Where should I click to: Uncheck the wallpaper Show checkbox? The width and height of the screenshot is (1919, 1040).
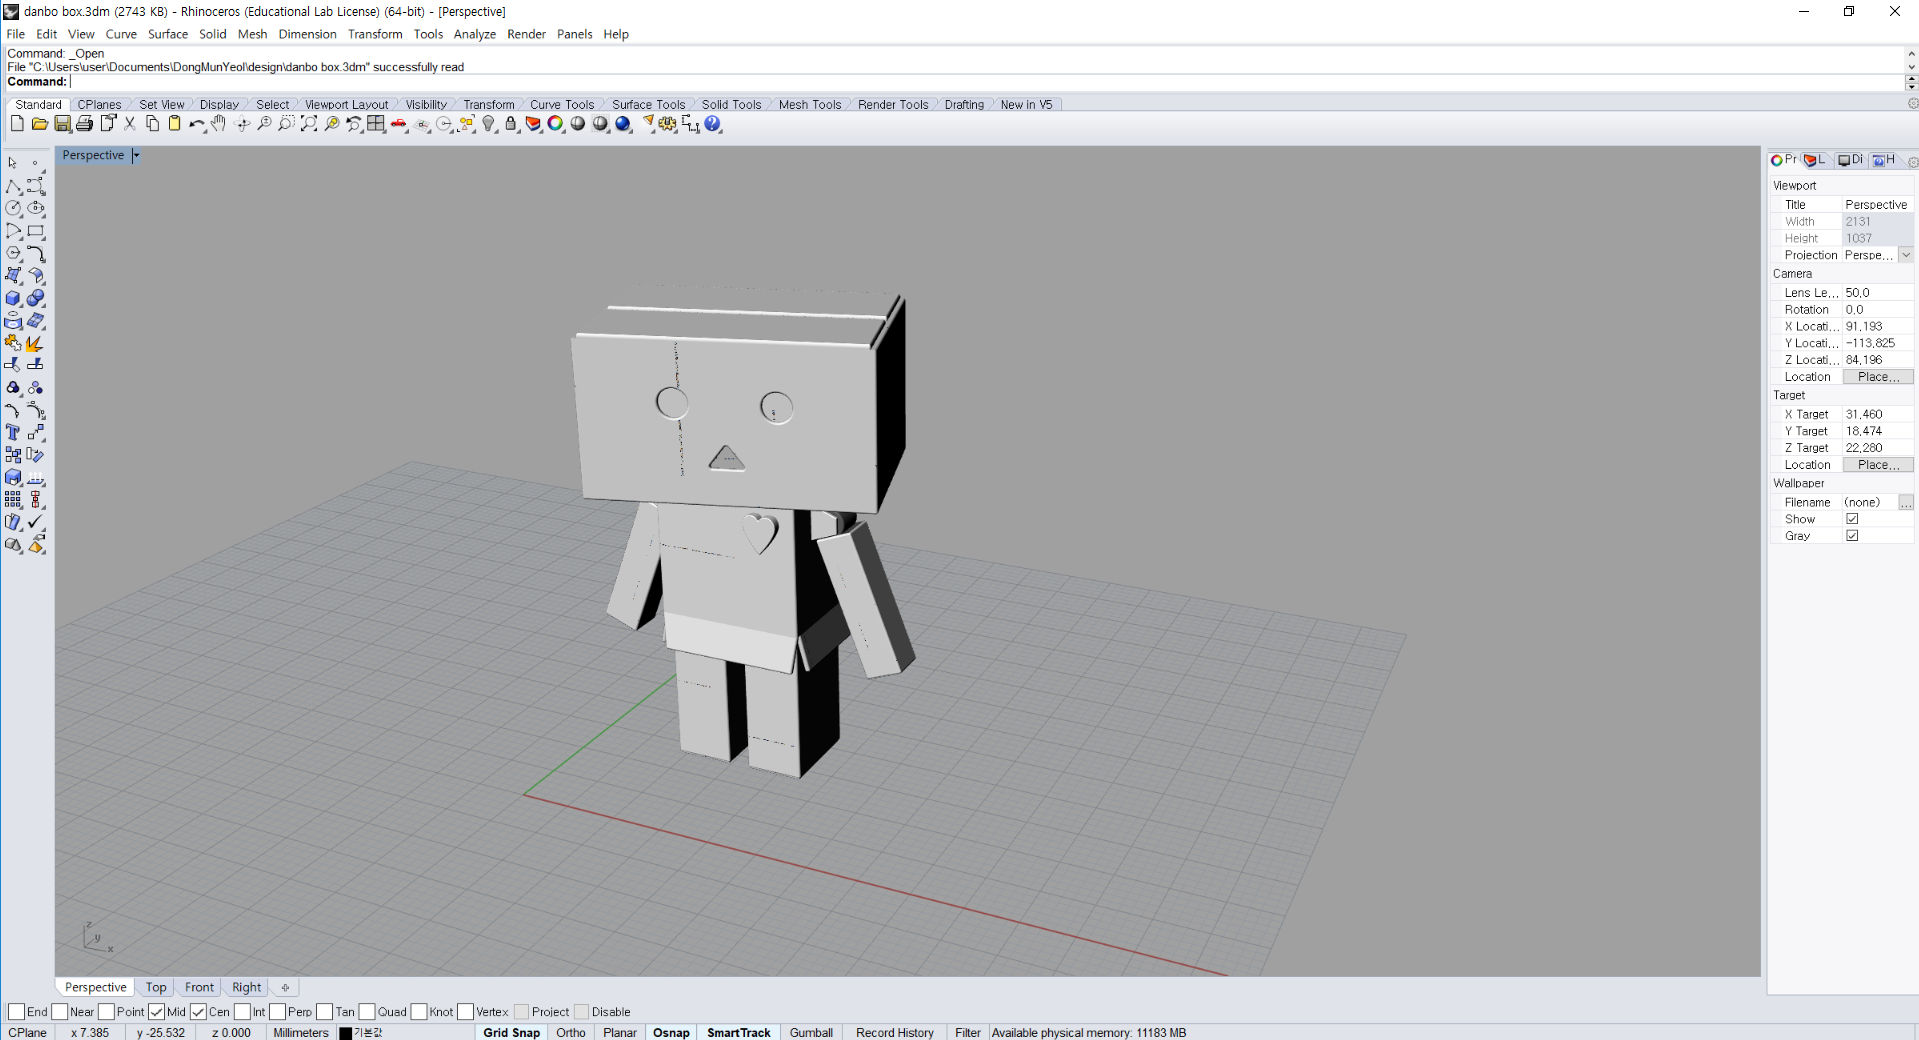[1852, 519]
